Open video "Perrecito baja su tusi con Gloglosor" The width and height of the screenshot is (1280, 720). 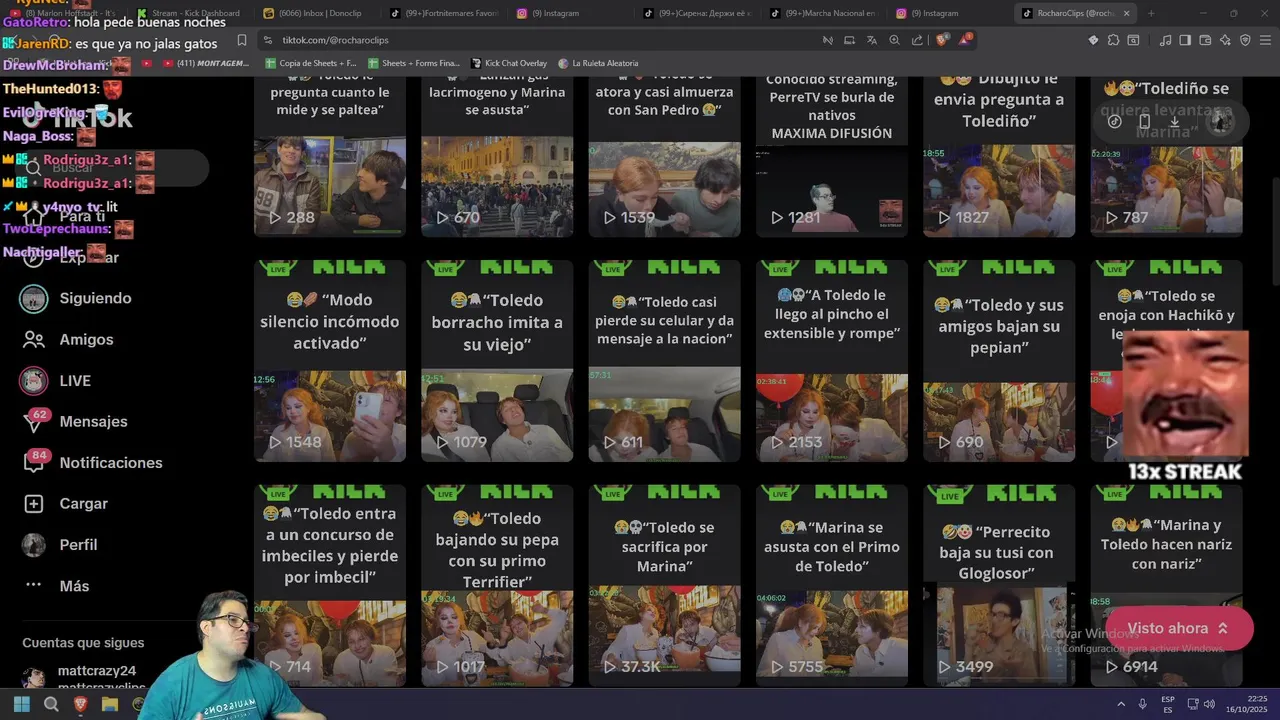point(999,586)
